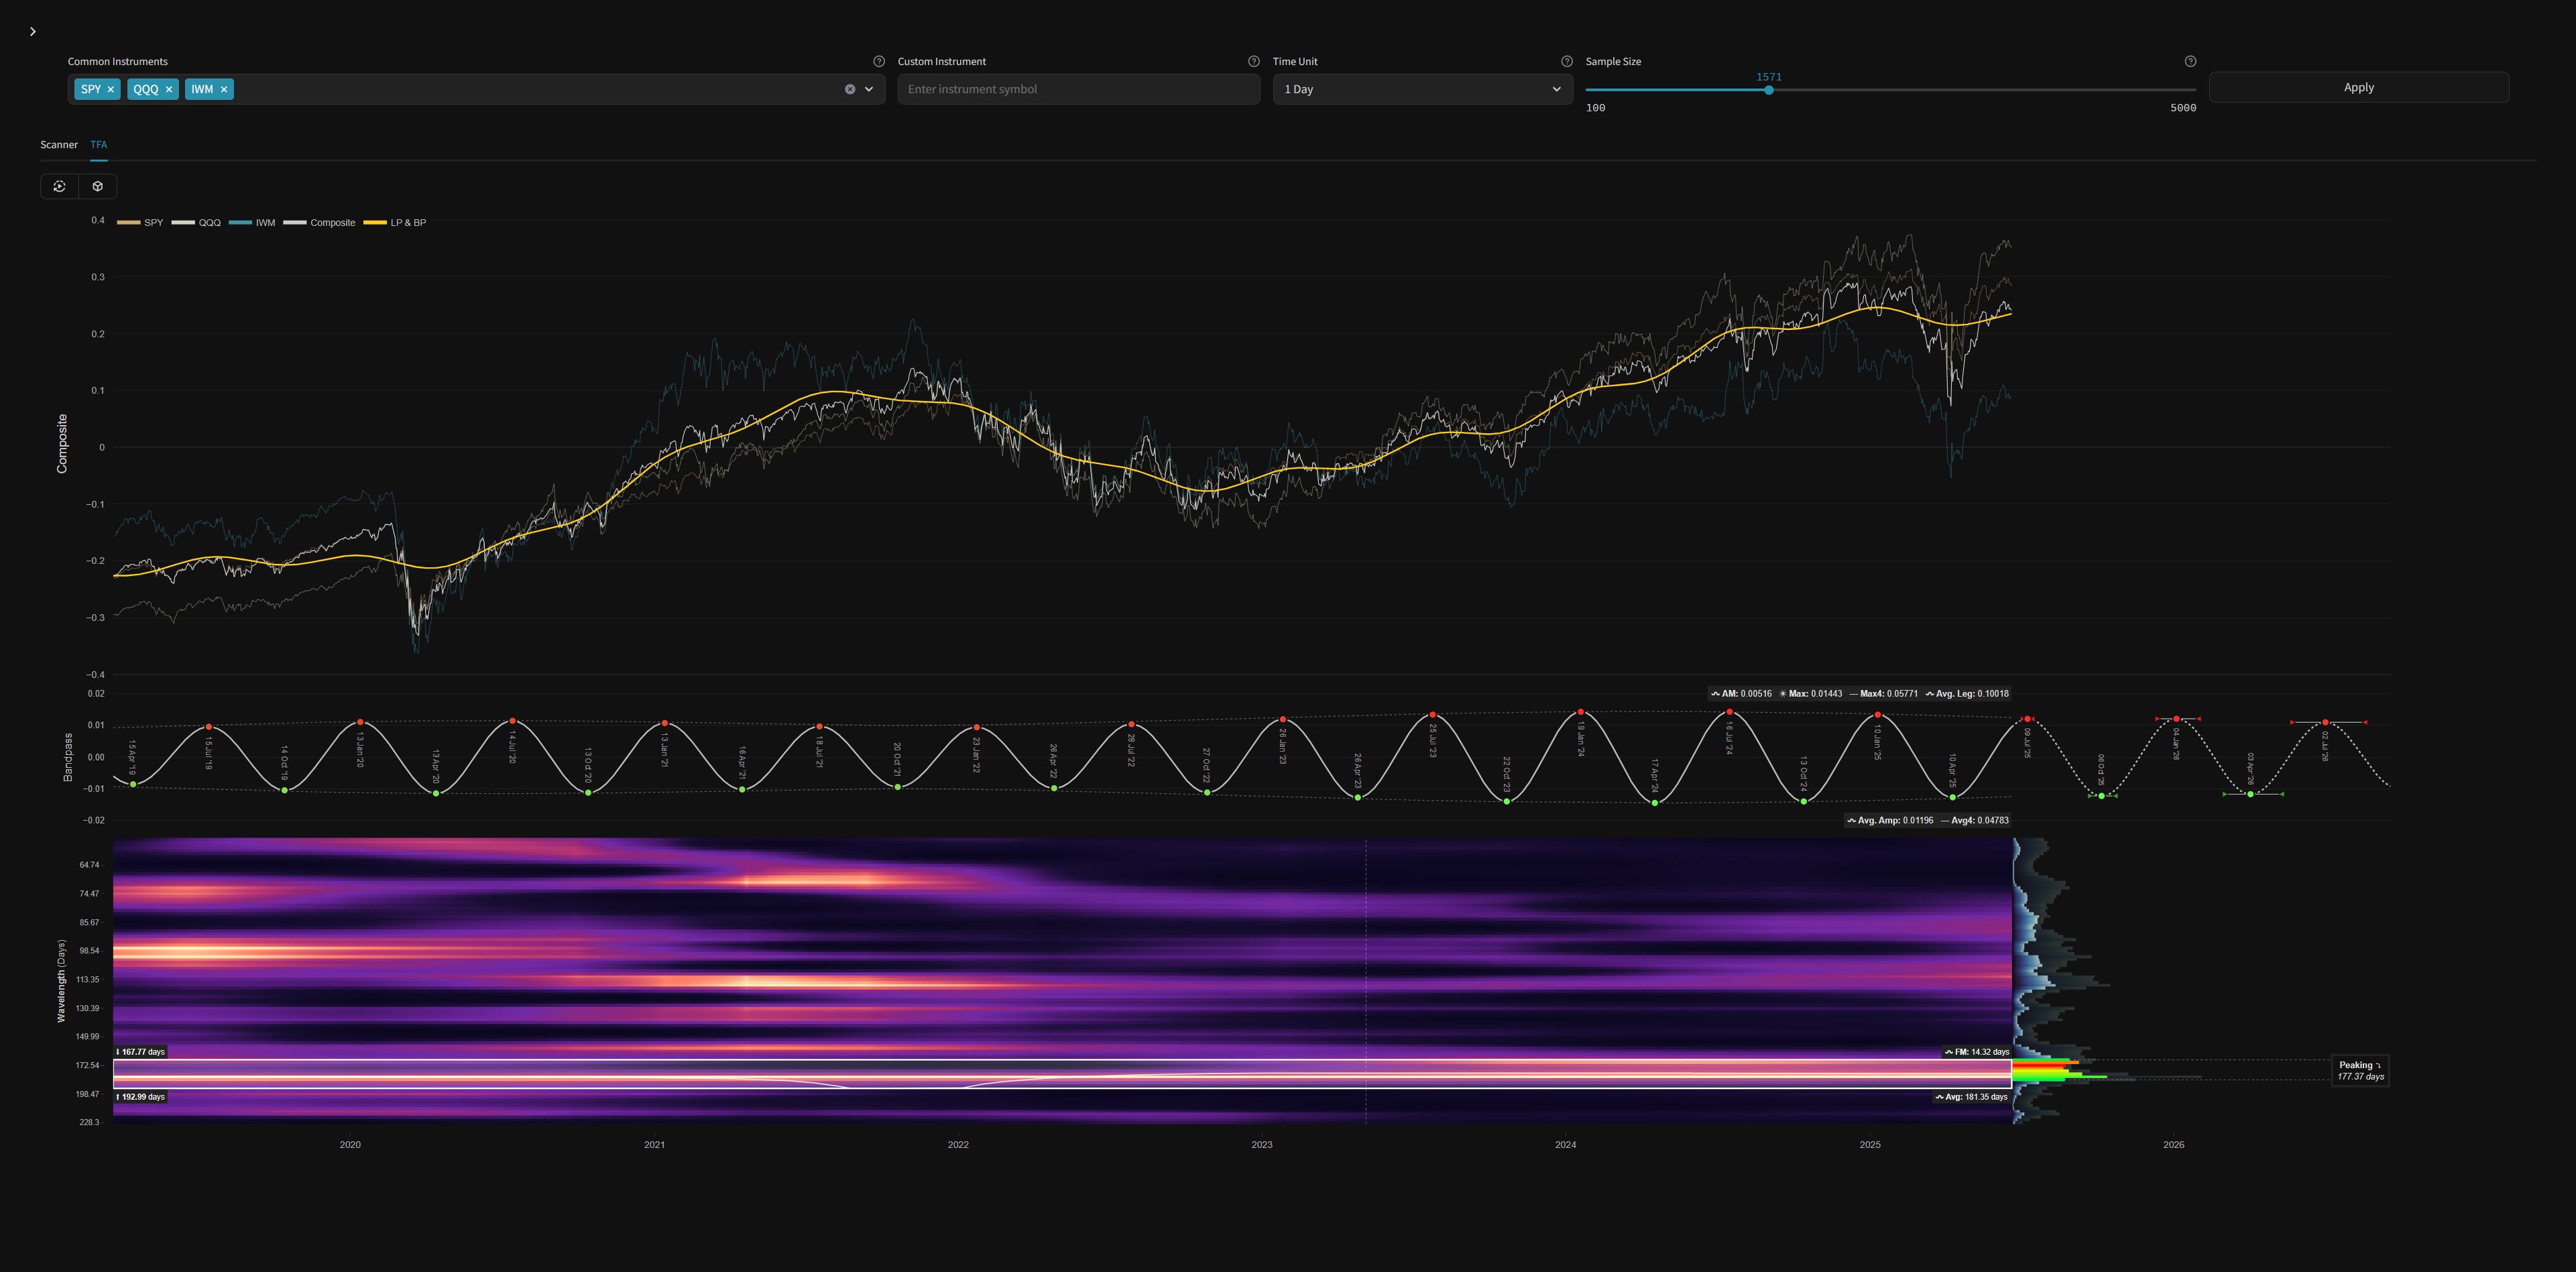Screen dimensions: 2576x1272
Task: Open the Common Instruments dropdown arrow
Action: click(869, 90)
